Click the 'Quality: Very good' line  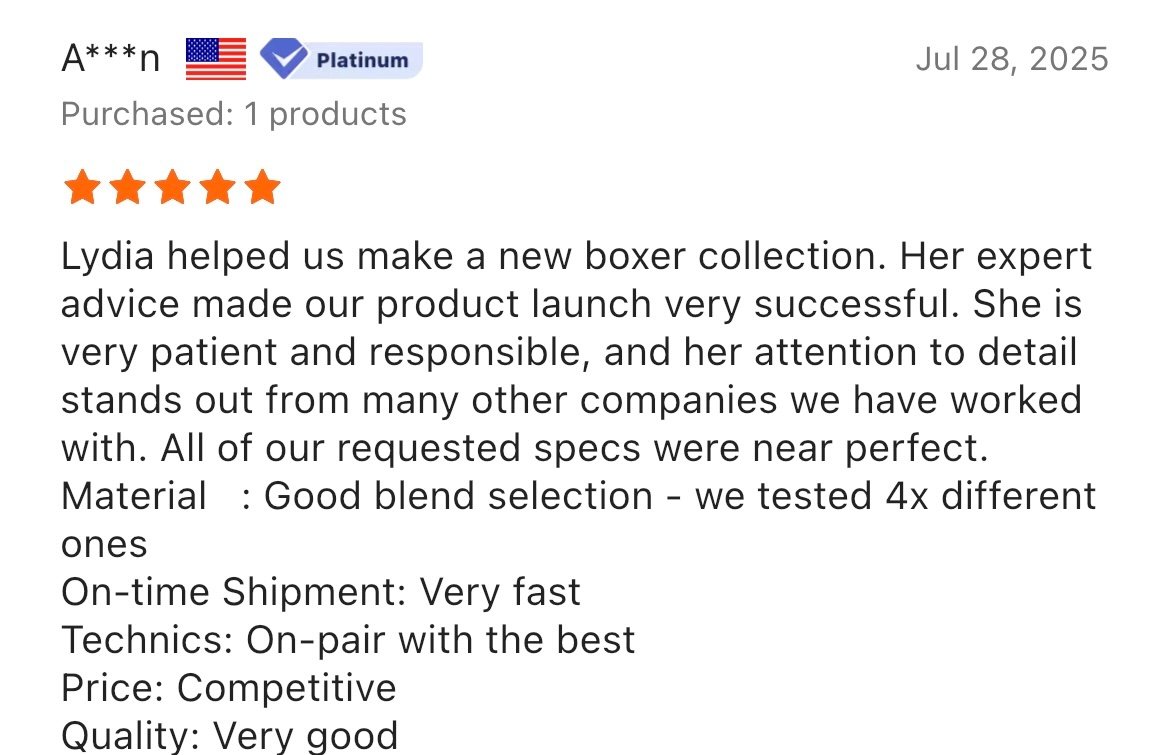pyautogui.click(x=229, y=736)
